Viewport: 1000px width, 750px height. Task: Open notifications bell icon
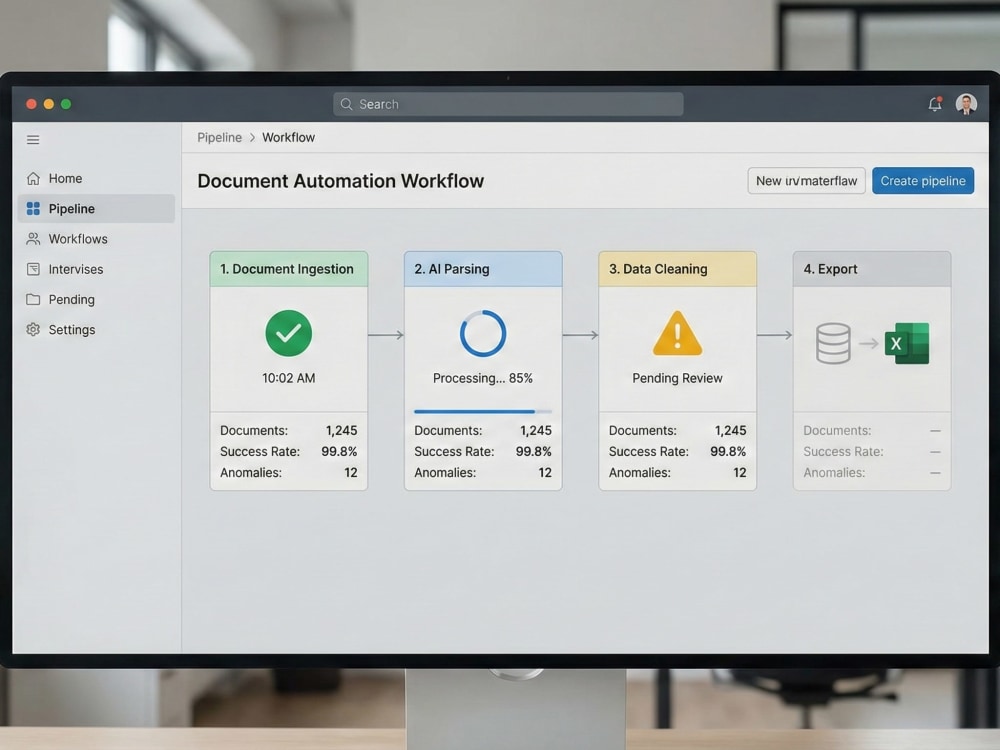click(x=935, y=104)
